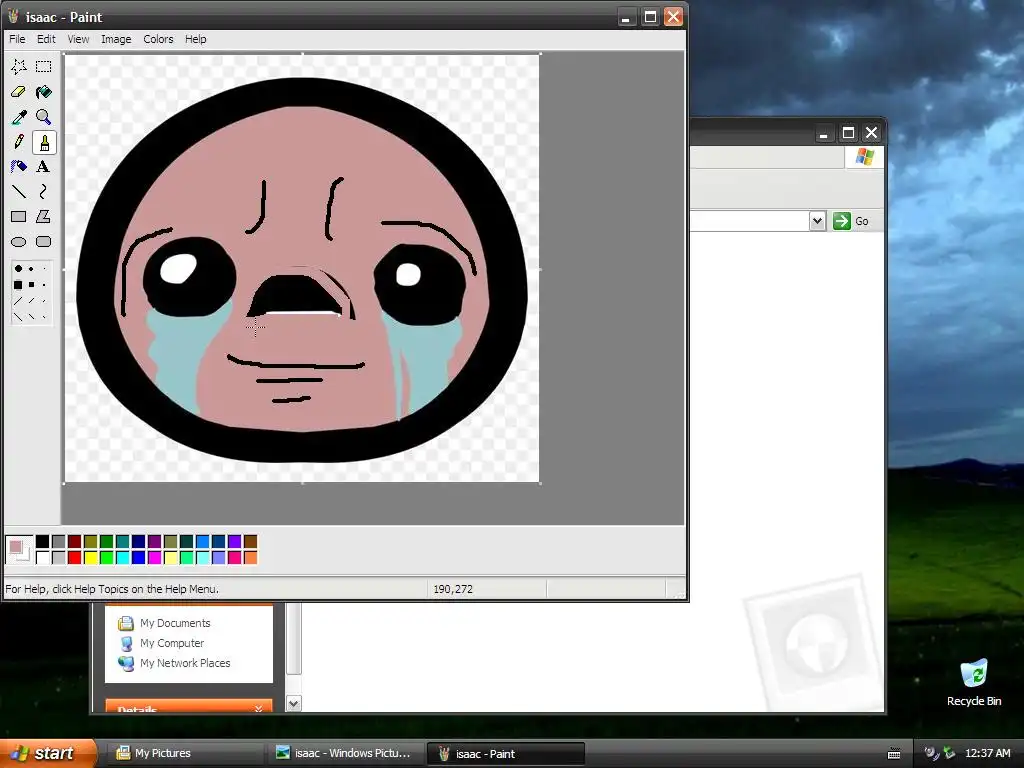Click the system tray clock 12:37 AM
The width and height of the screenshot is (1024, 768).
(x=987, y=753)
